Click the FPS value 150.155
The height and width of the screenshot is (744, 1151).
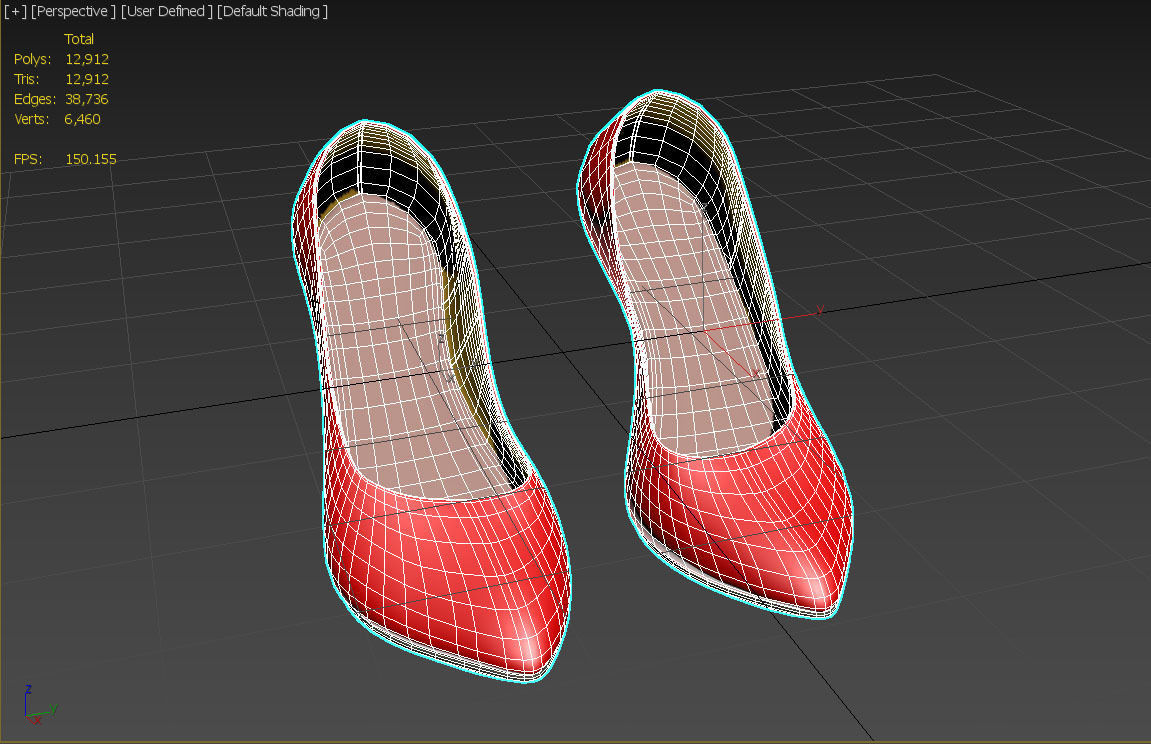pos(91,159)
